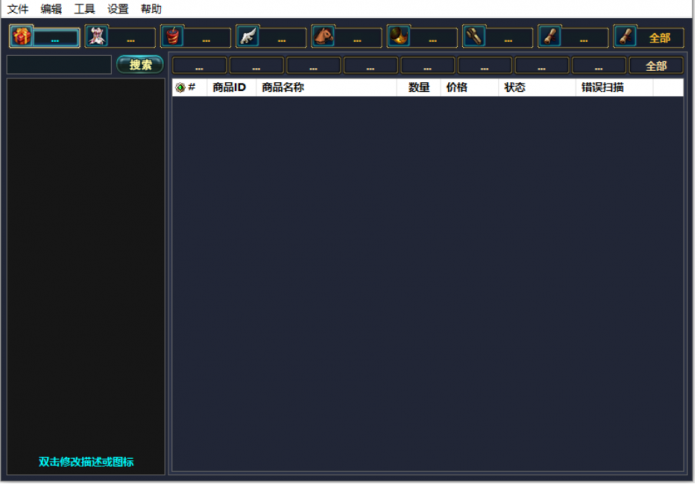Image resolution: width=700 pixels, height=484 pixels.
Task: Click the green circle icon in # column header
Action: tap(180, 88)
